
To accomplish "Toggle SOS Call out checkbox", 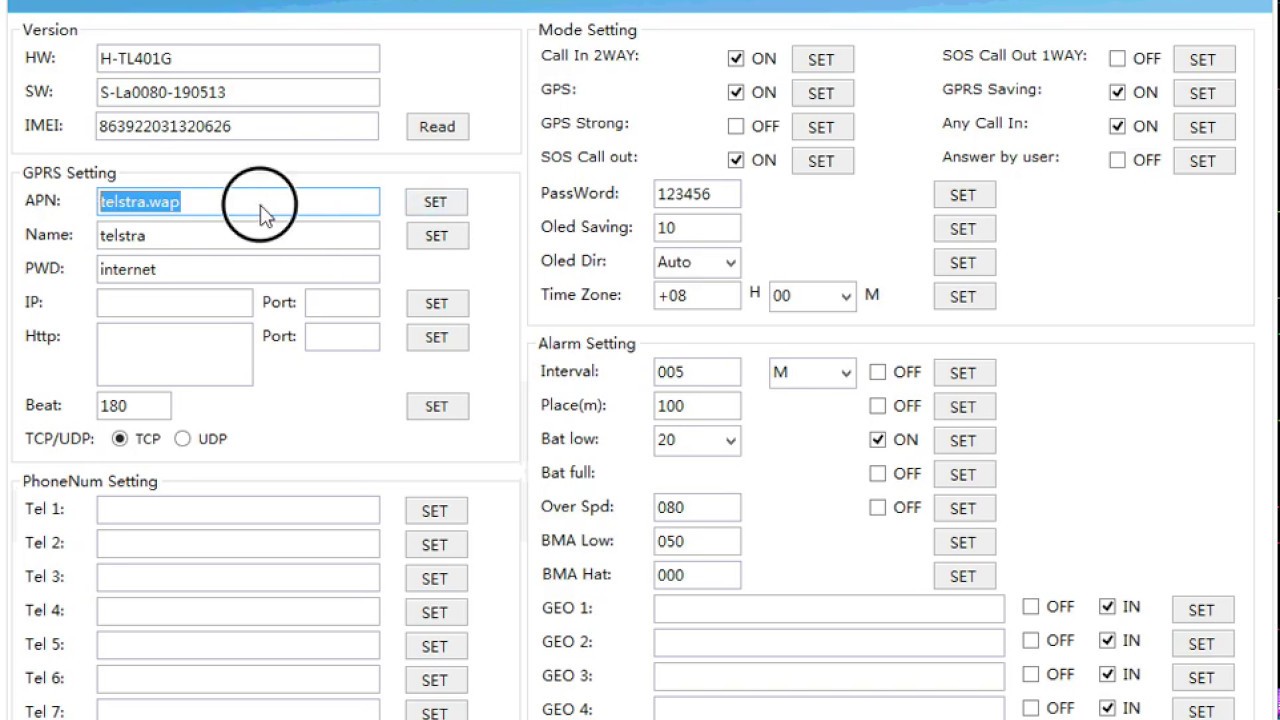I will coord(736,161).
